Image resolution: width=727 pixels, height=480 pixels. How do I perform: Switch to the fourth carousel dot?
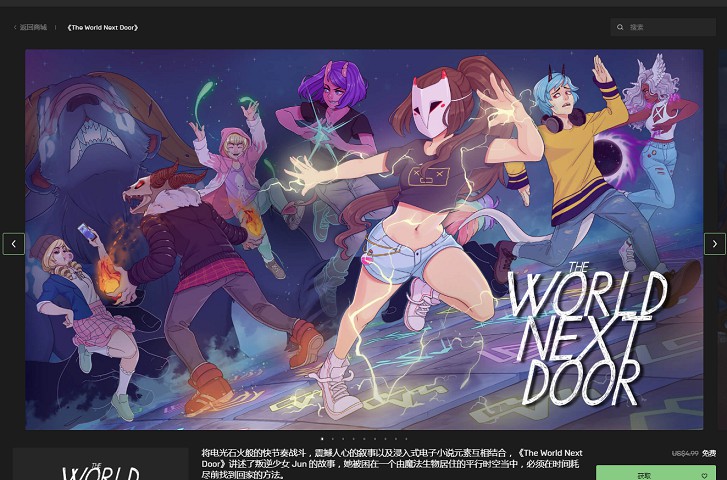pyautogui.click(x=354, y=438)
